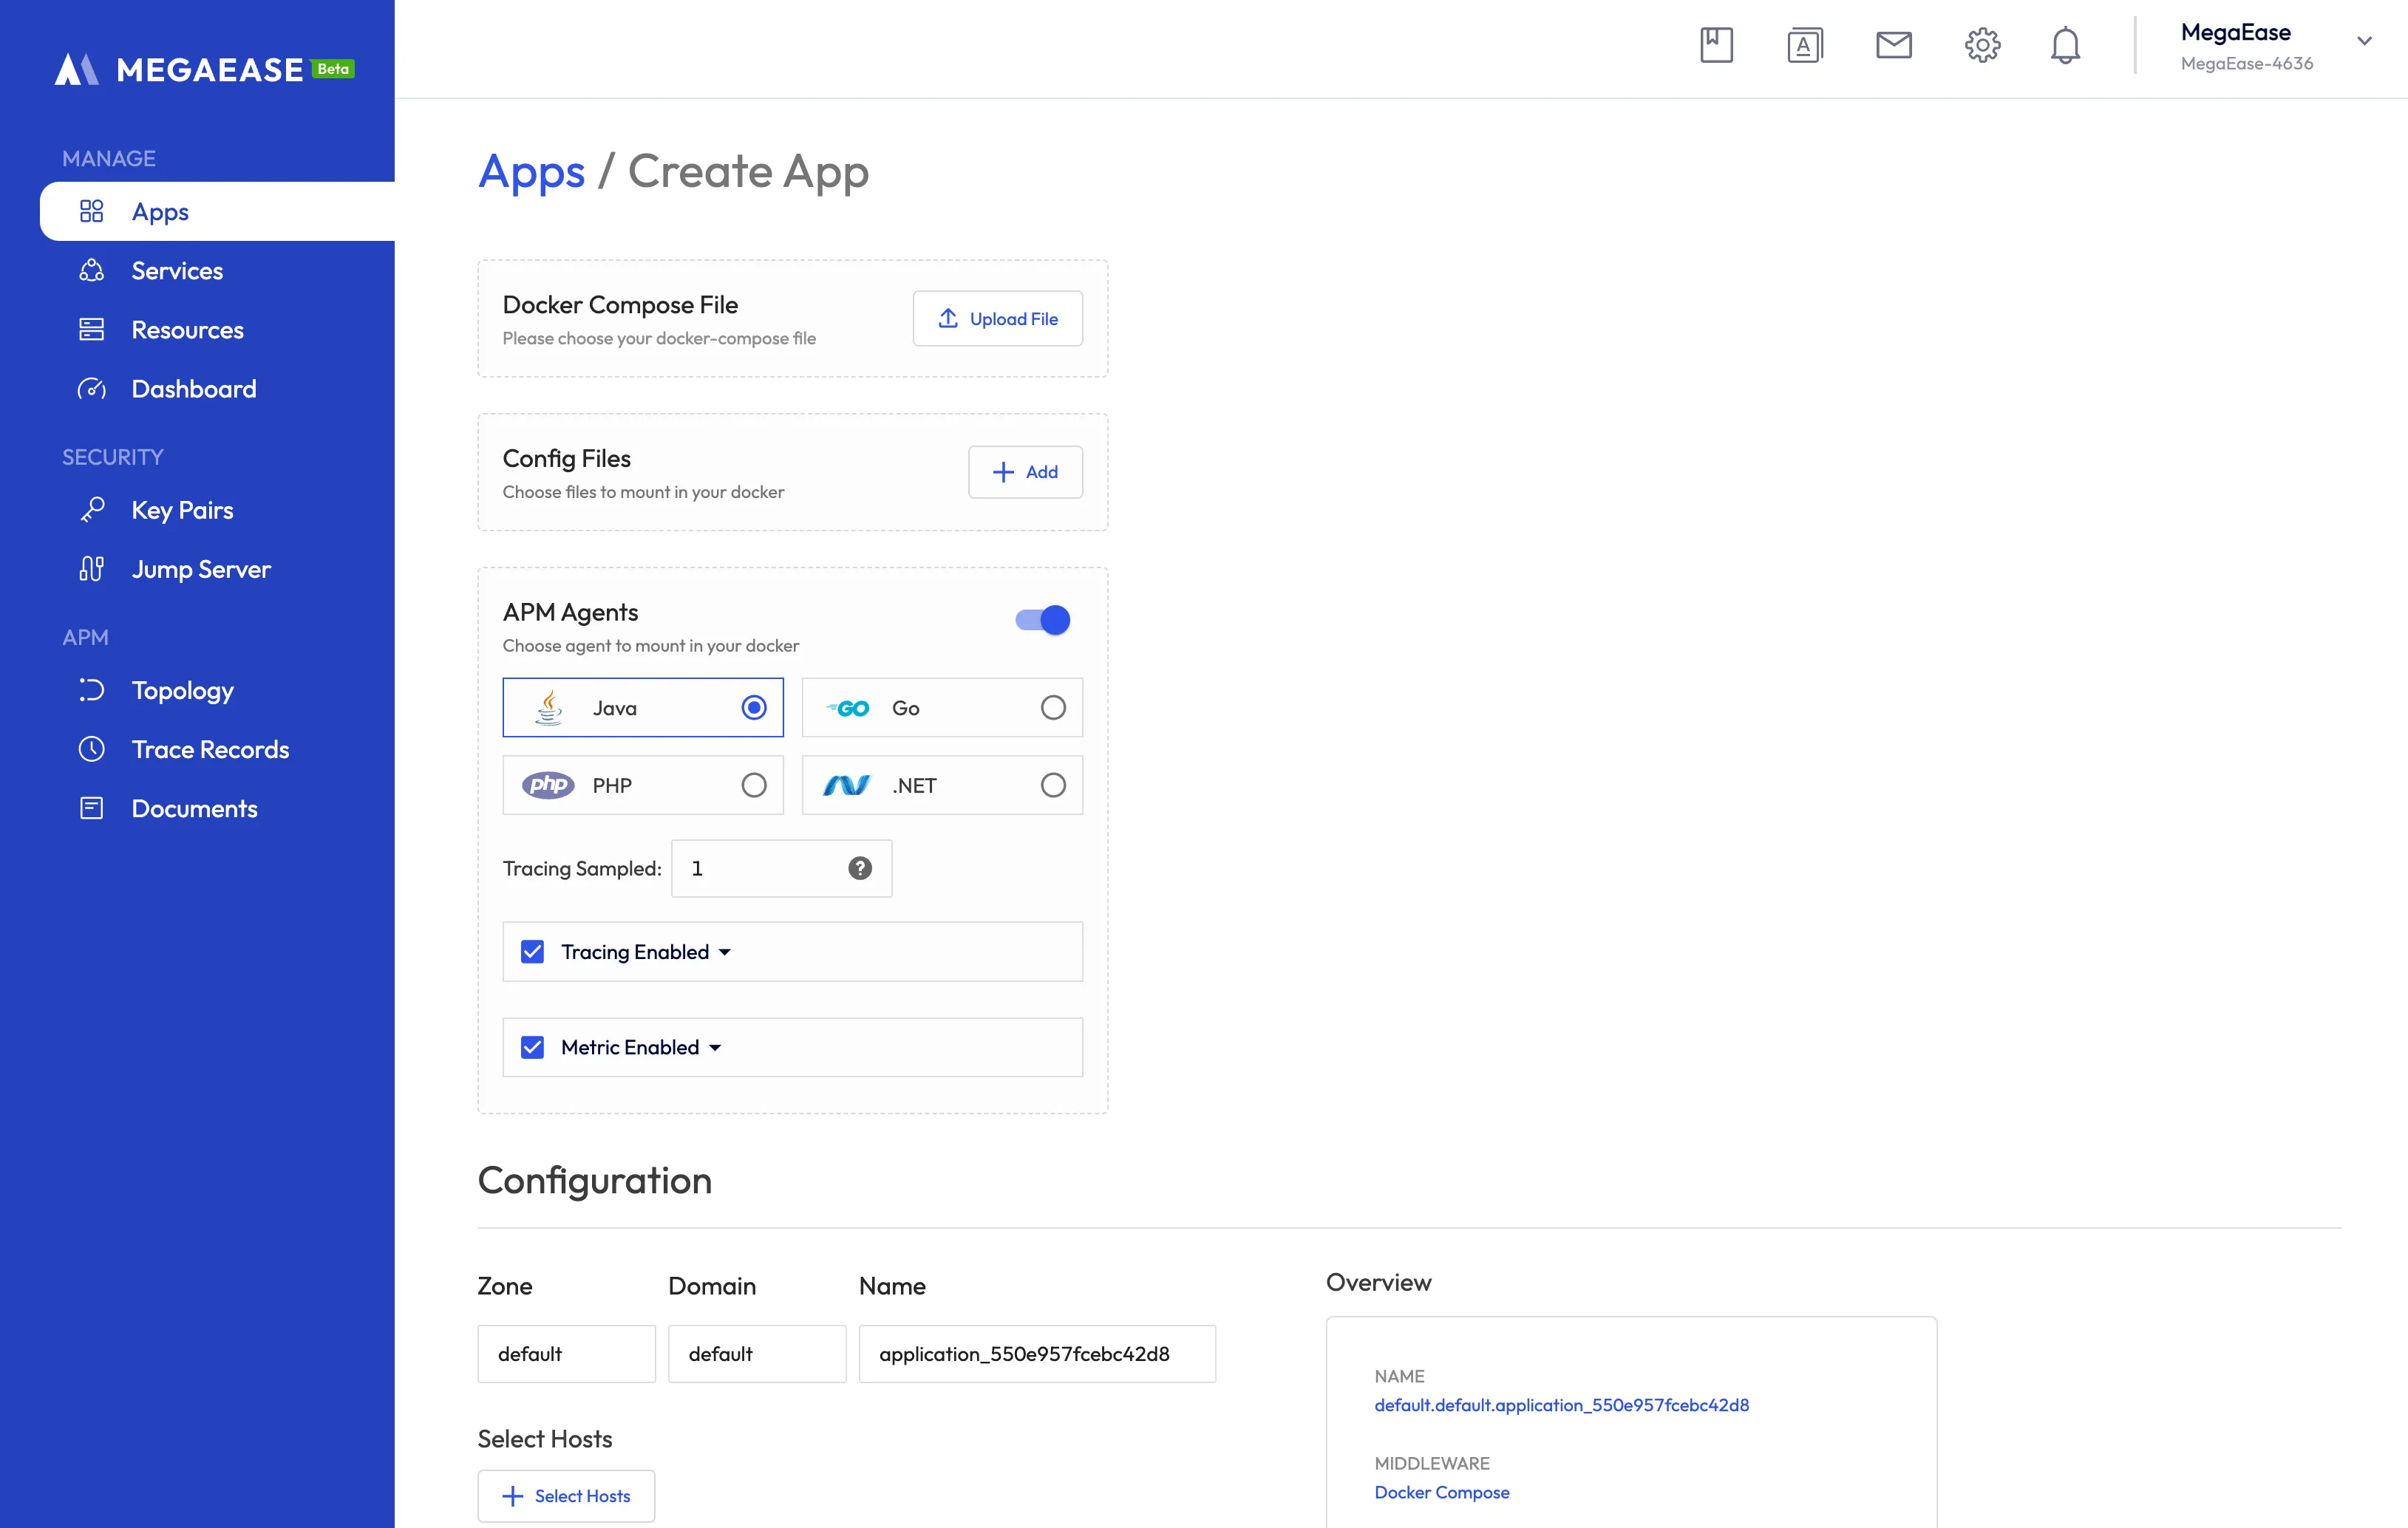Screen dimensions: 2408x1528
Task: Open notifications bell icon
Action: [2065, 45]
